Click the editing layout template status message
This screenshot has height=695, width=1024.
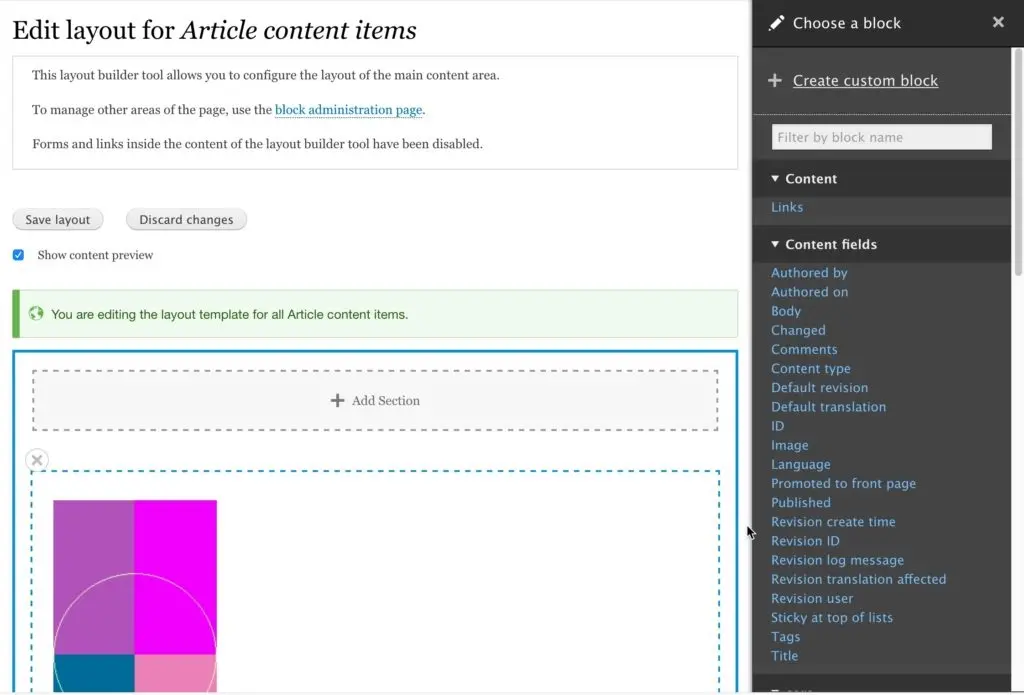pyautogui.click(x=375, y=314)
